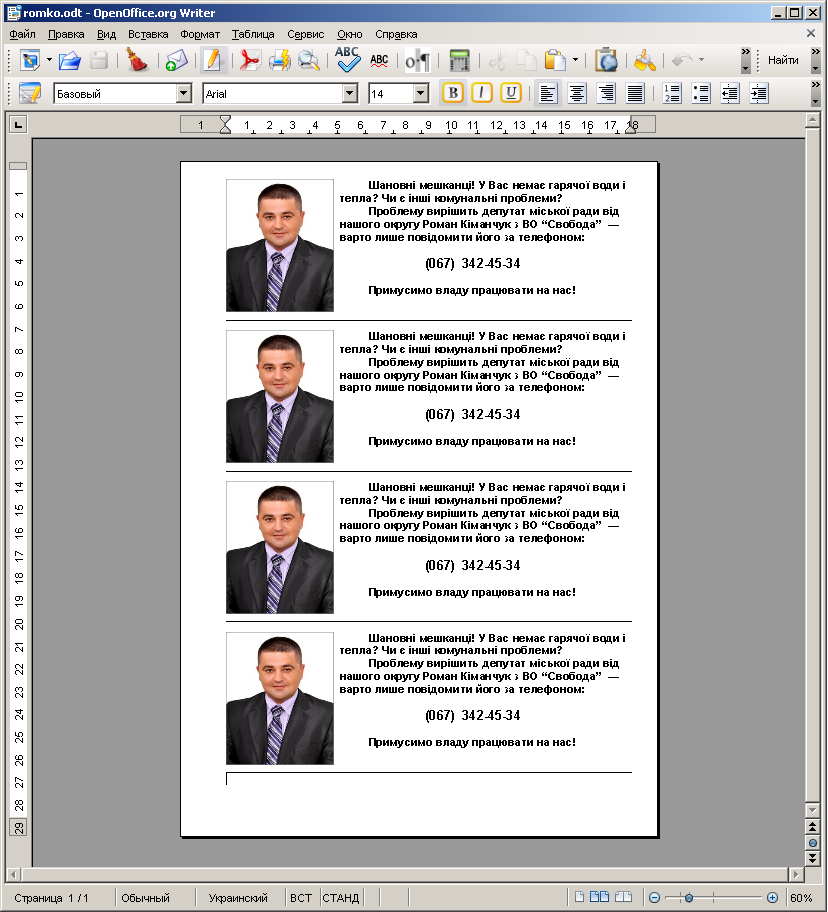
Task: Click the Open file folder icon
Action: (69, 61)
